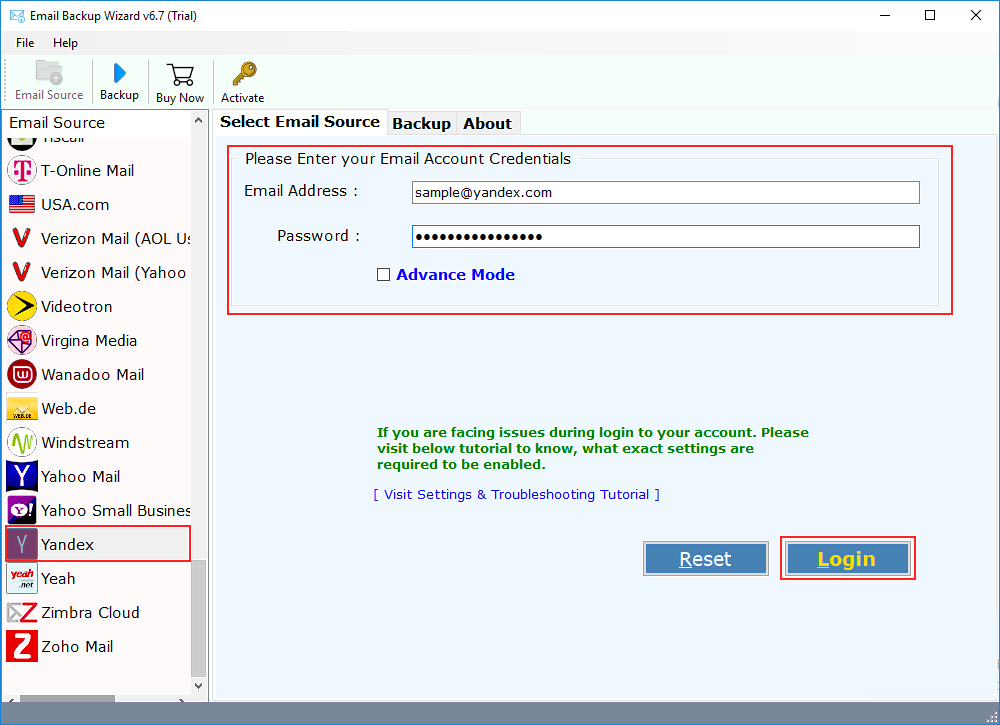Screen dimensions: 1000x725
Task: Choose Yahoo Small Business icon
Action: click(22, 510)
